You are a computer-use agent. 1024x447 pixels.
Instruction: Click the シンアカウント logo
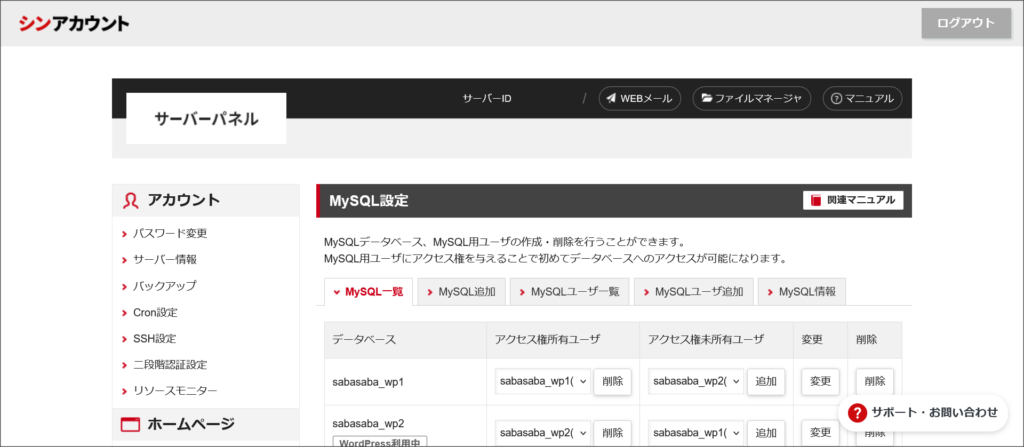(x=74, y=24)
